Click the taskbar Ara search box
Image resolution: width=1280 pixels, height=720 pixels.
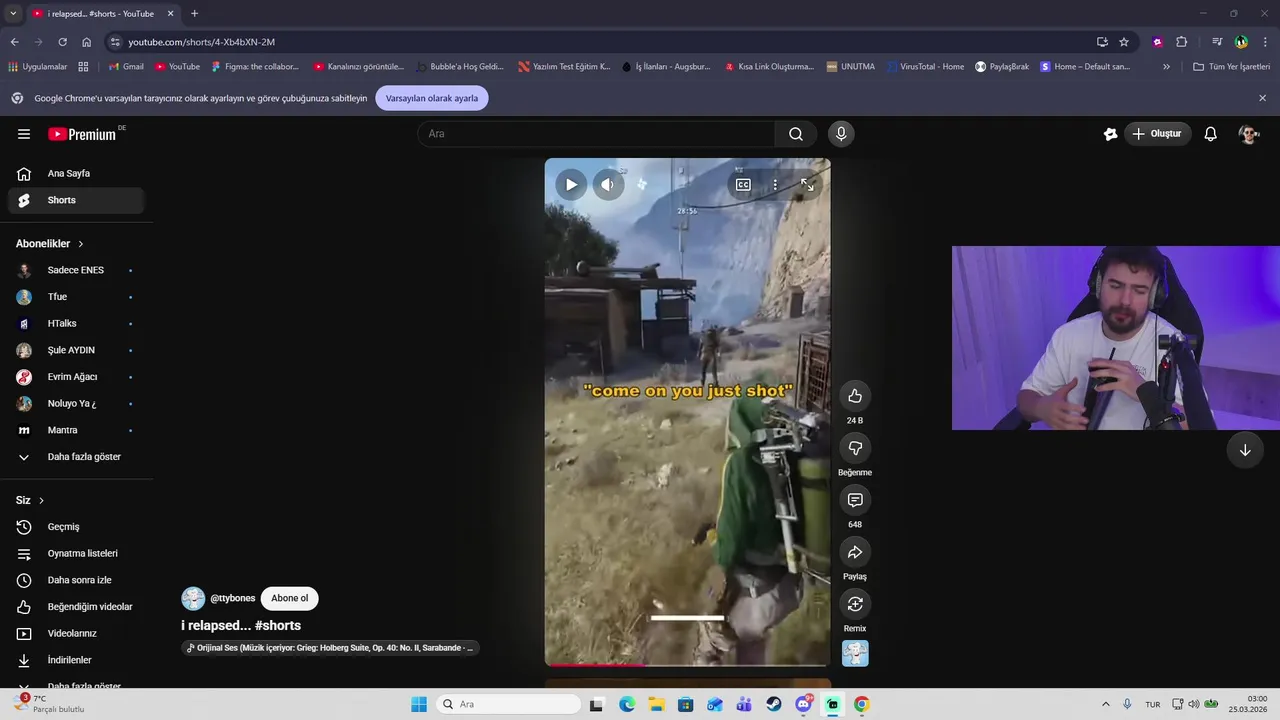point(508,704)
